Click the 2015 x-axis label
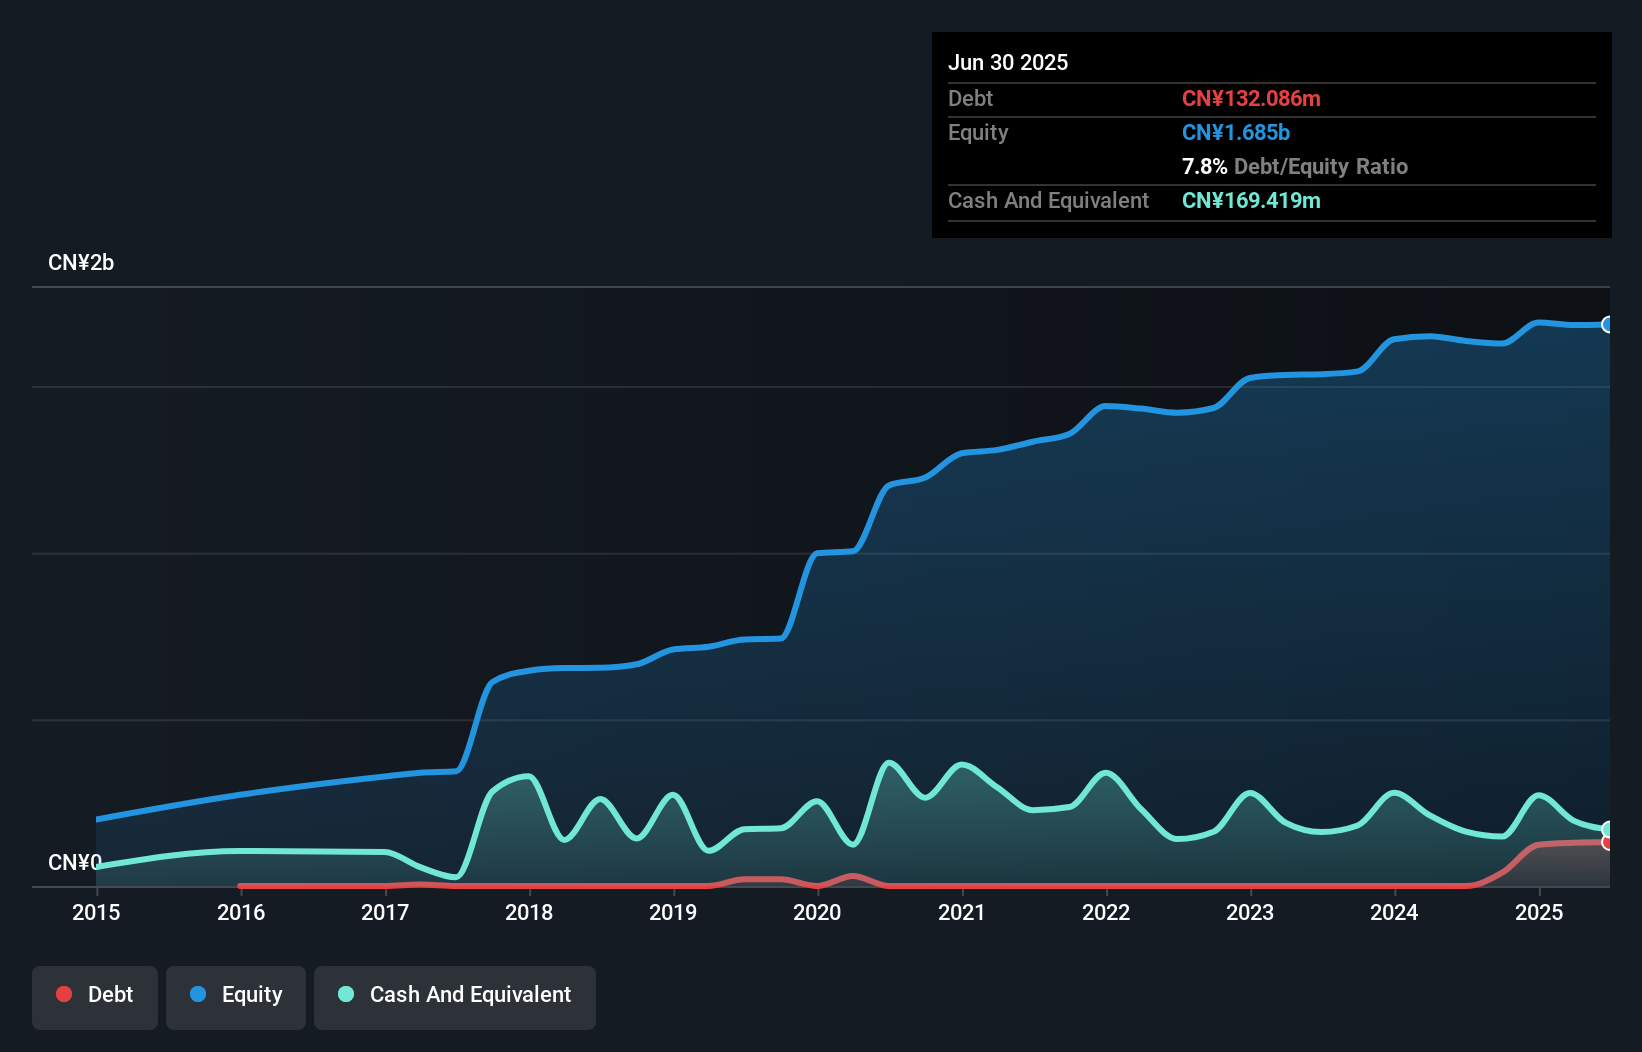1642x1052 pixels. [96, 912]
